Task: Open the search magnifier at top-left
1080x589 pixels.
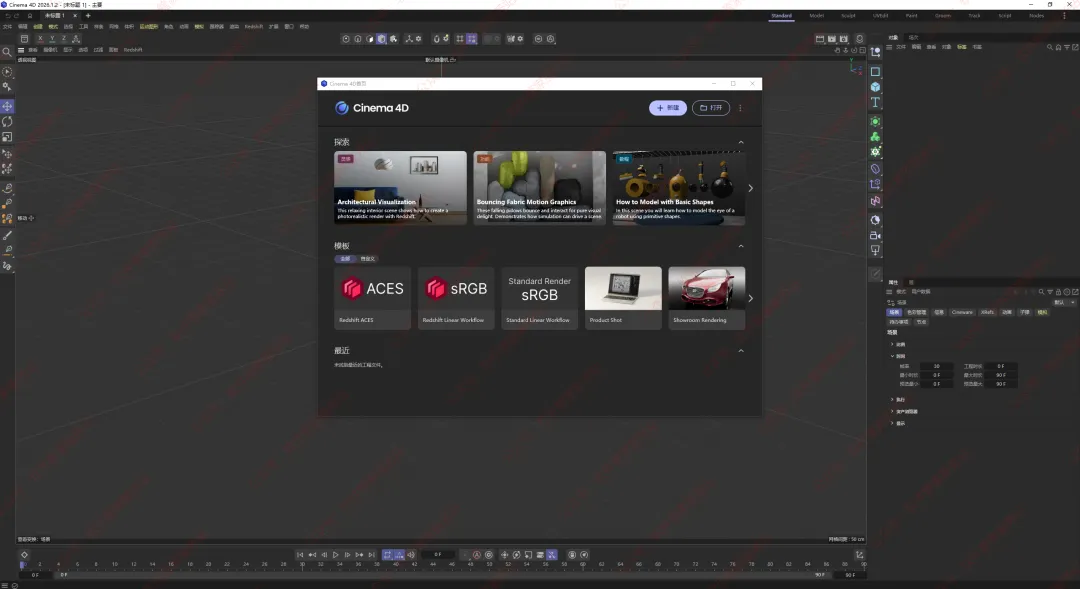Action: (7, 52)
